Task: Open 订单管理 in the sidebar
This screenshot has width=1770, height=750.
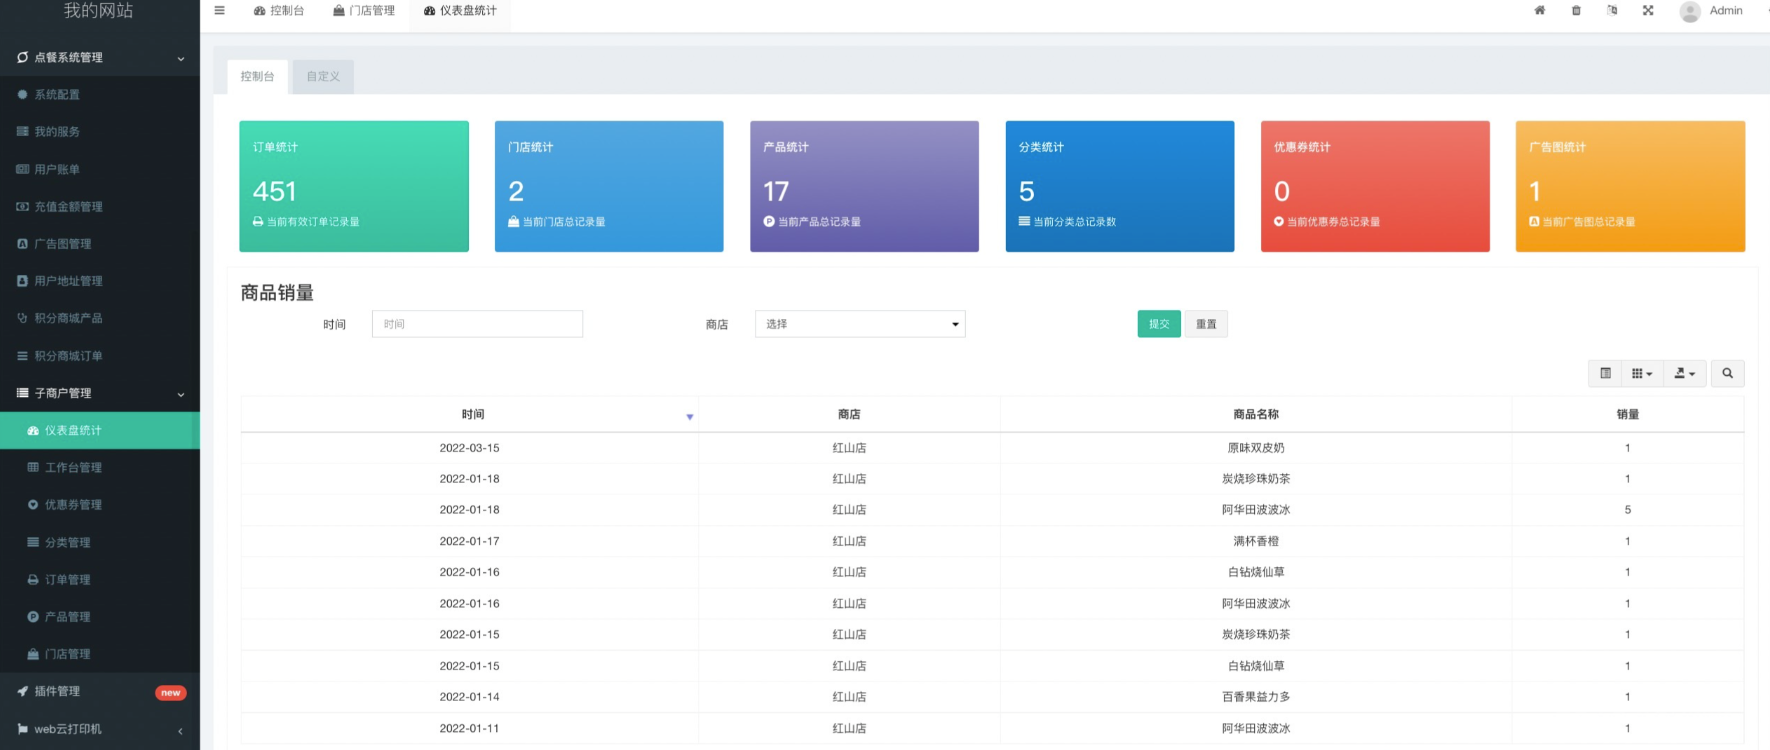Action: point(68,580)
